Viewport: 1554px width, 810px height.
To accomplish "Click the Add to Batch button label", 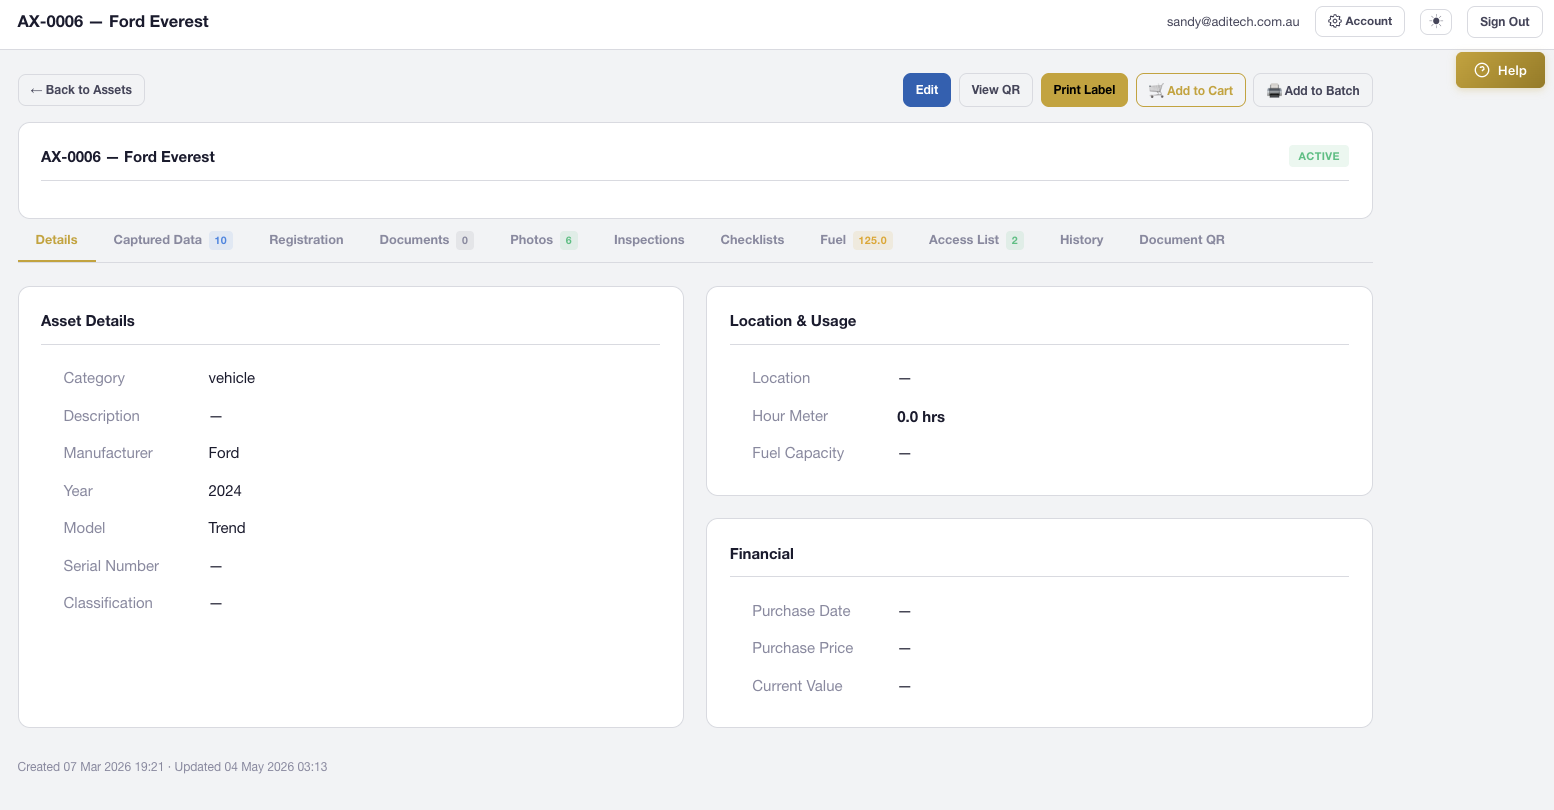I will [1322, 90].
